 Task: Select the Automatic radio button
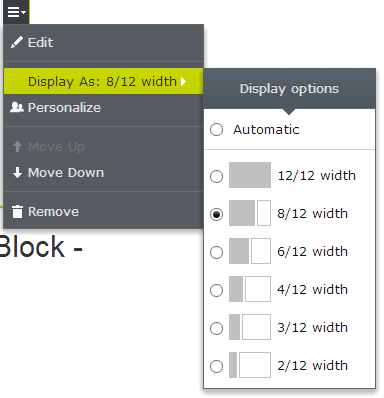[x=216, y=129]
